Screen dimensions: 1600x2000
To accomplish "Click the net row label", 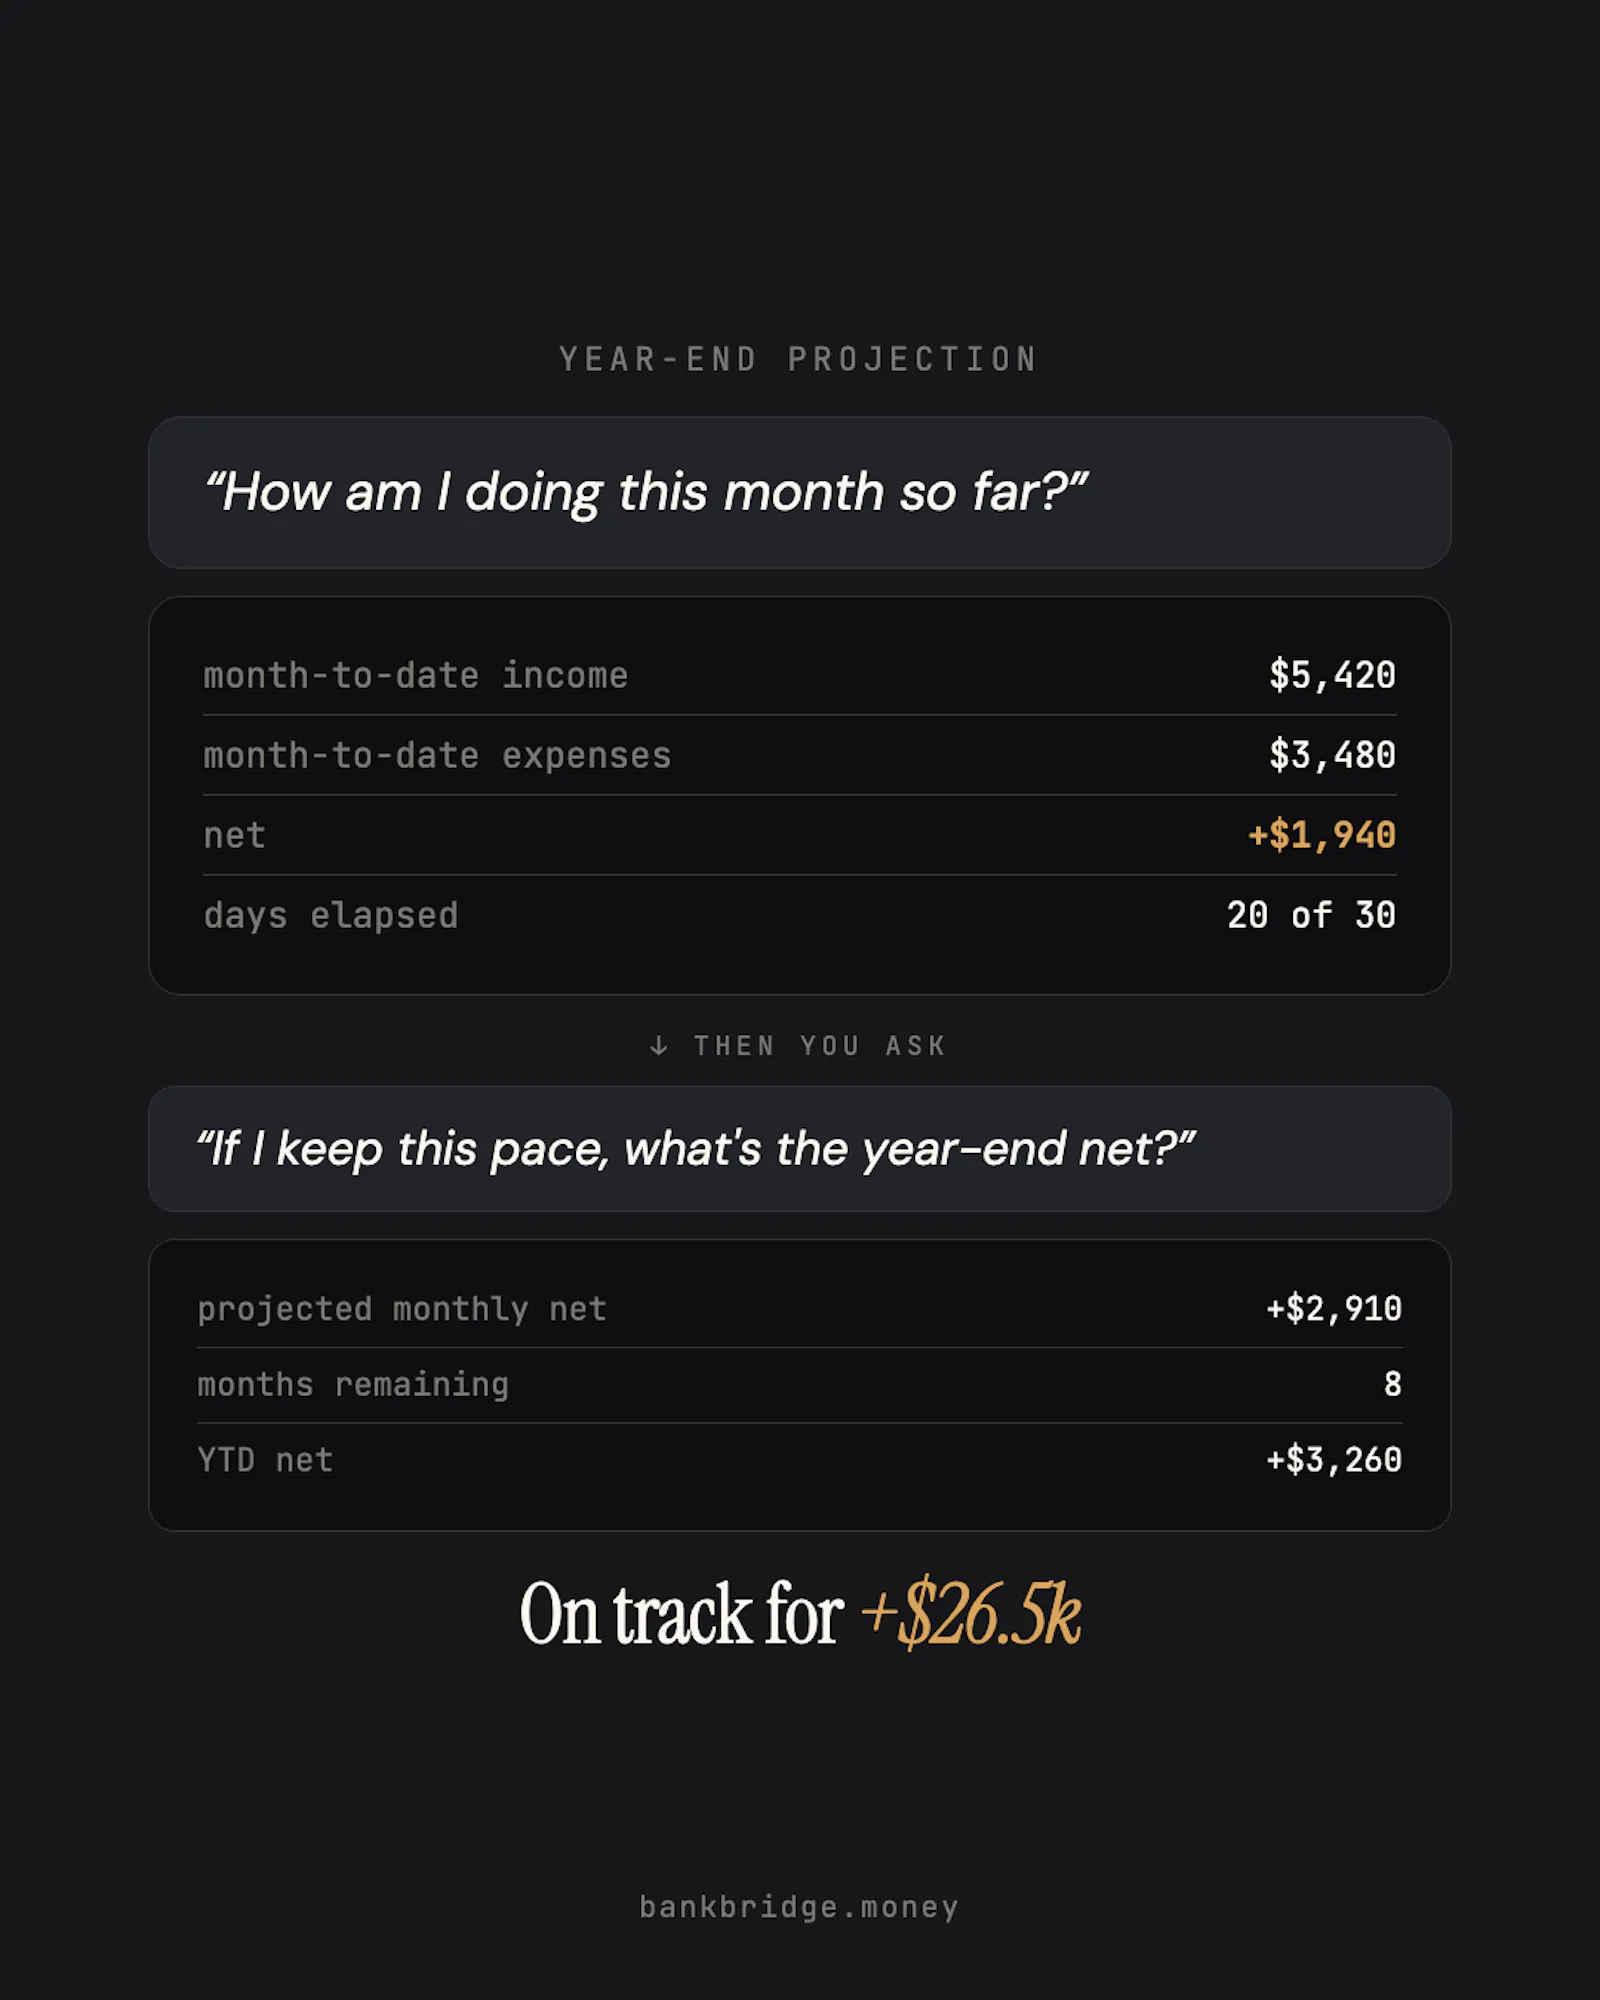I will (x=235, y=835).
